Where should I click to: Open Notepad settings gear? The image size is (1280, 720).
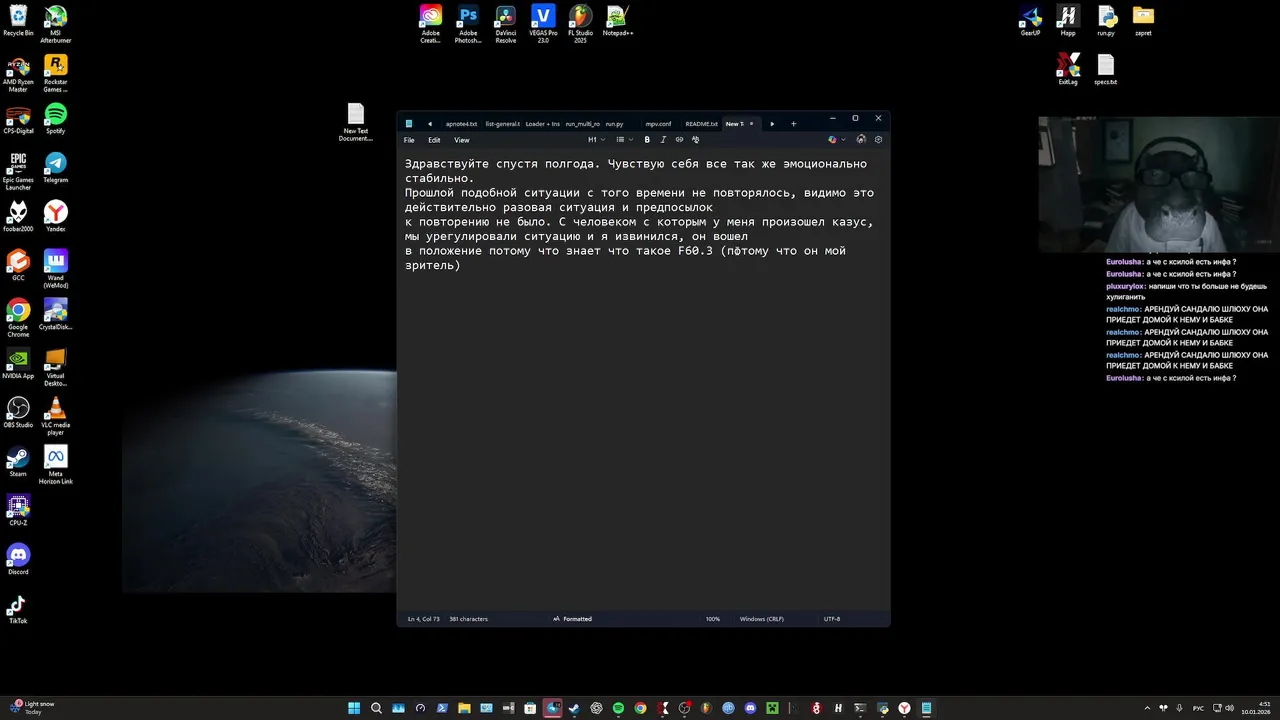point(878,140)
